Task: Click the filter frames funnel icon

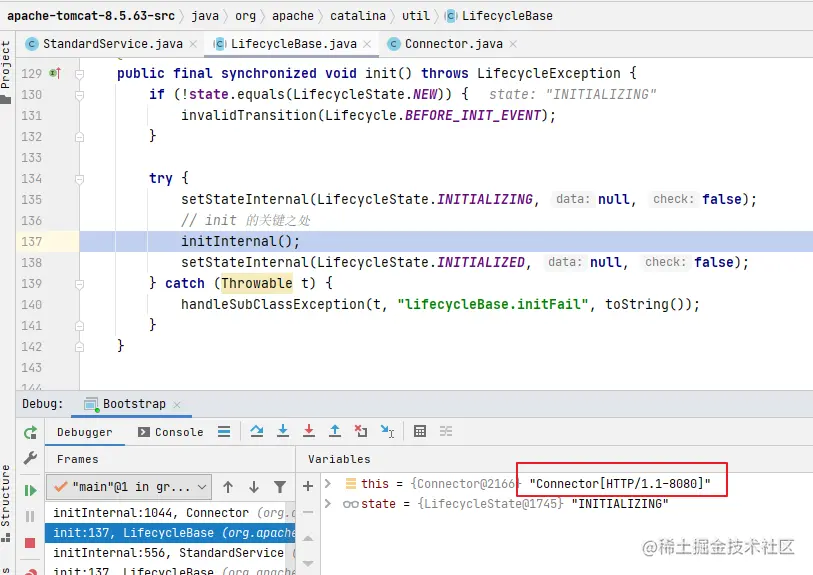Action: point(280,487)
